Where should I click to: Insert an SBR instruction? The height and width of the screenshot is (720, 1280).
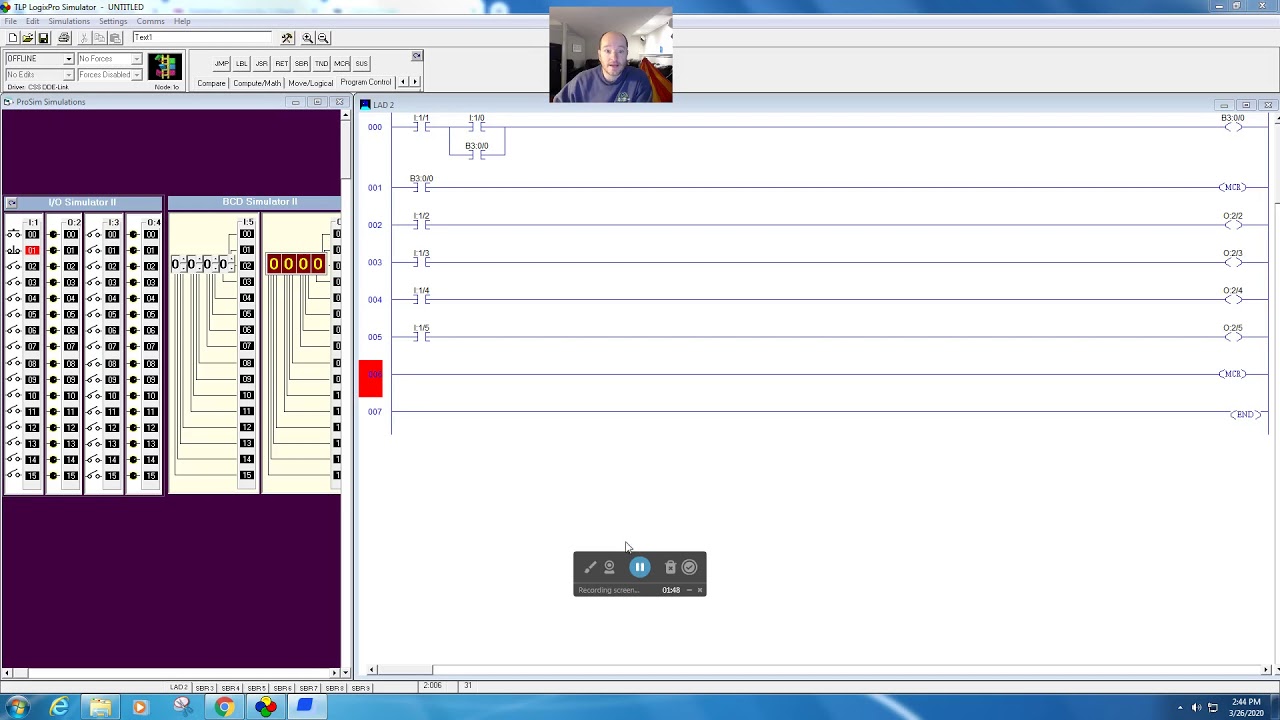[302, 64]
